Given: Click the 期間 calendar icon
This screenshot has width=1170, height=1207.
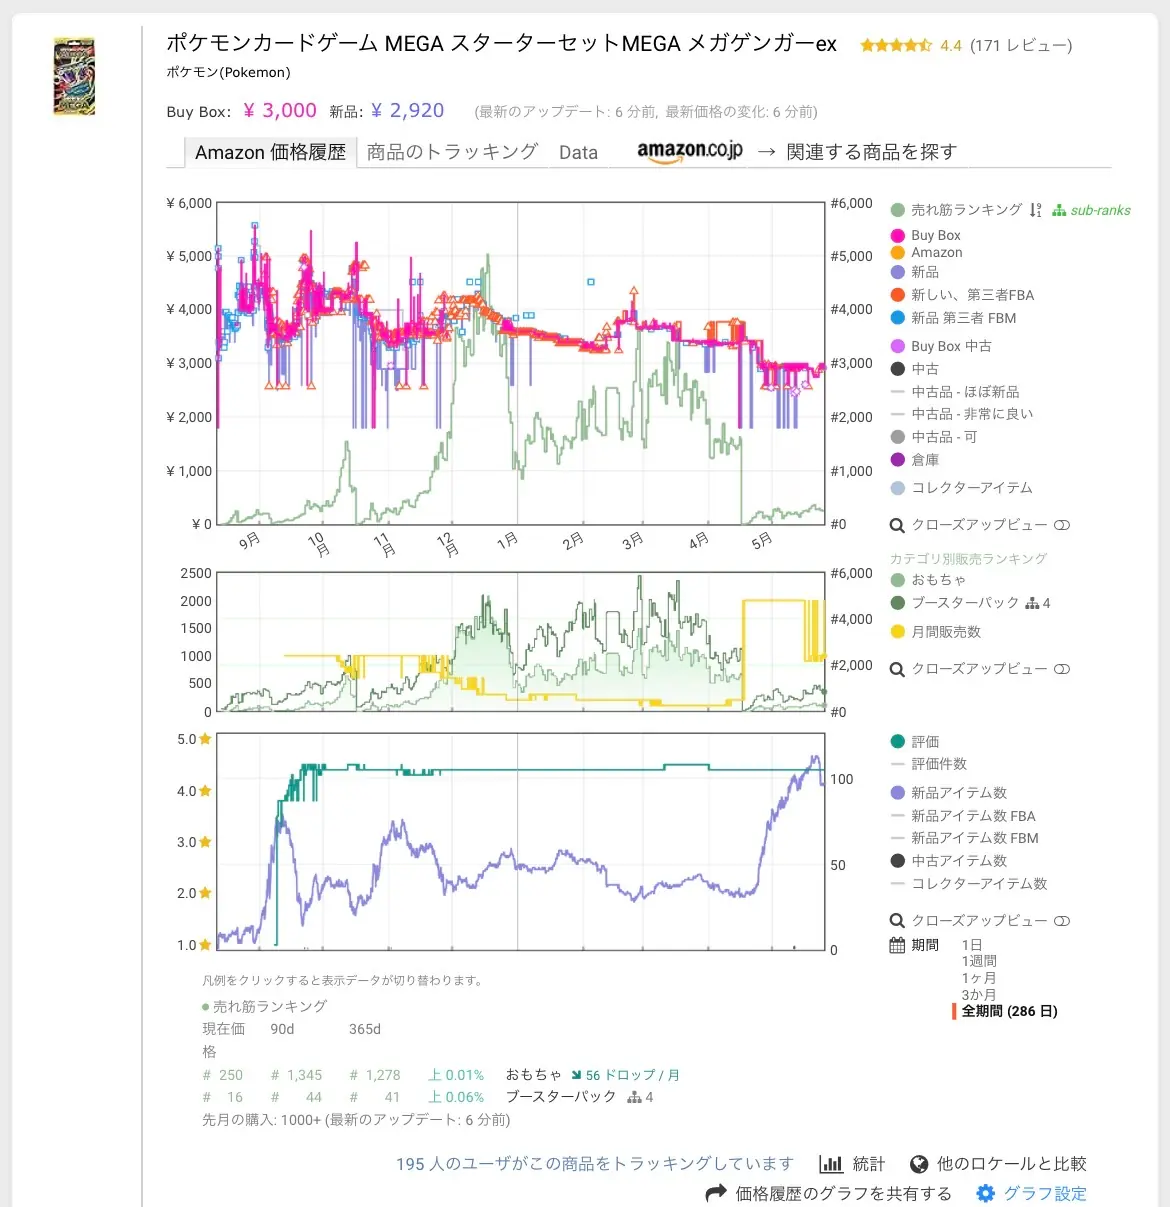Looking at the screenshot, I should click(x=897, y=945).
